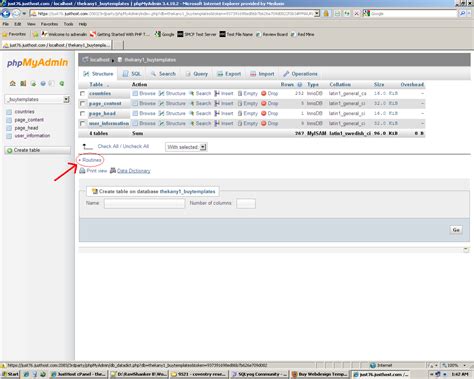Expand the address bar history dropdown
This screenshot has height=379, width=474.
(x=317, y=14)
